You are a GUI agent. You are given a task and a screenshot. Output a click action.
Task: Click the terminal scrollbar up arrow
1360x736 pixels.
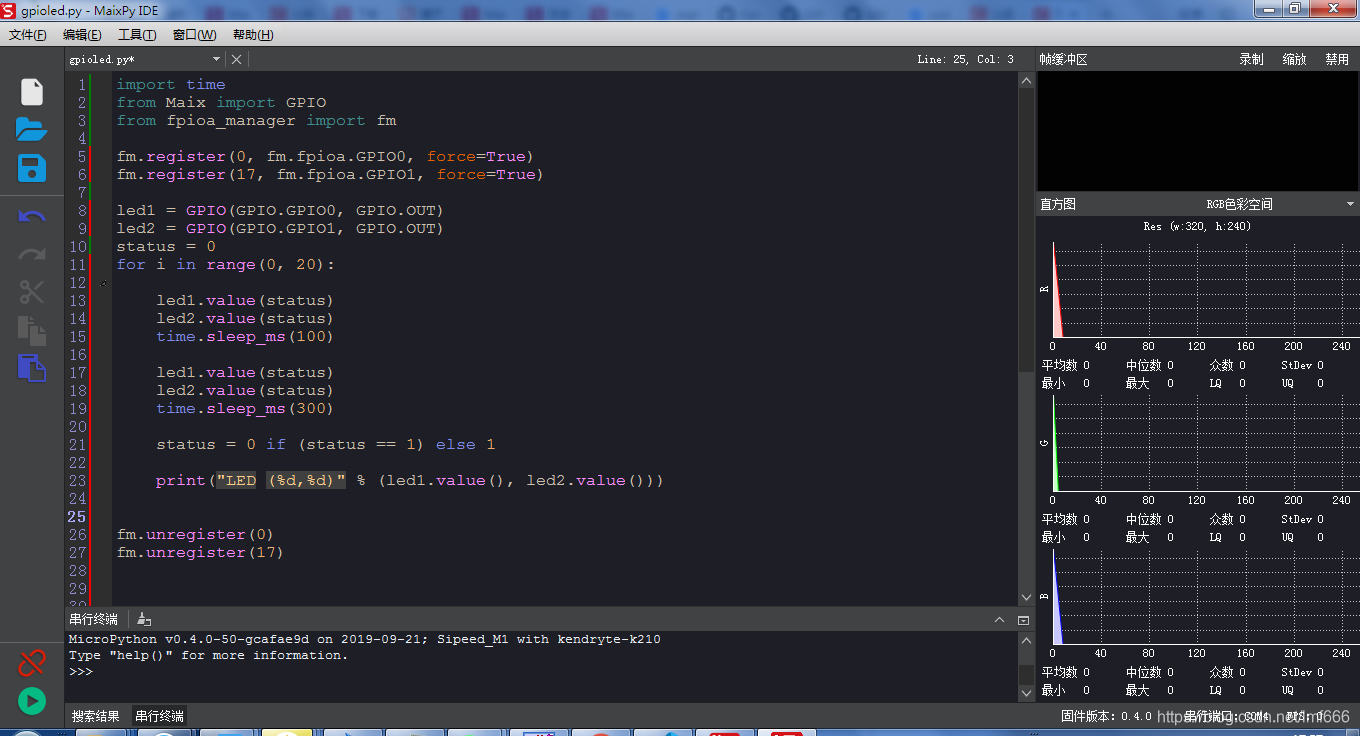click(x=1026, y=641)
